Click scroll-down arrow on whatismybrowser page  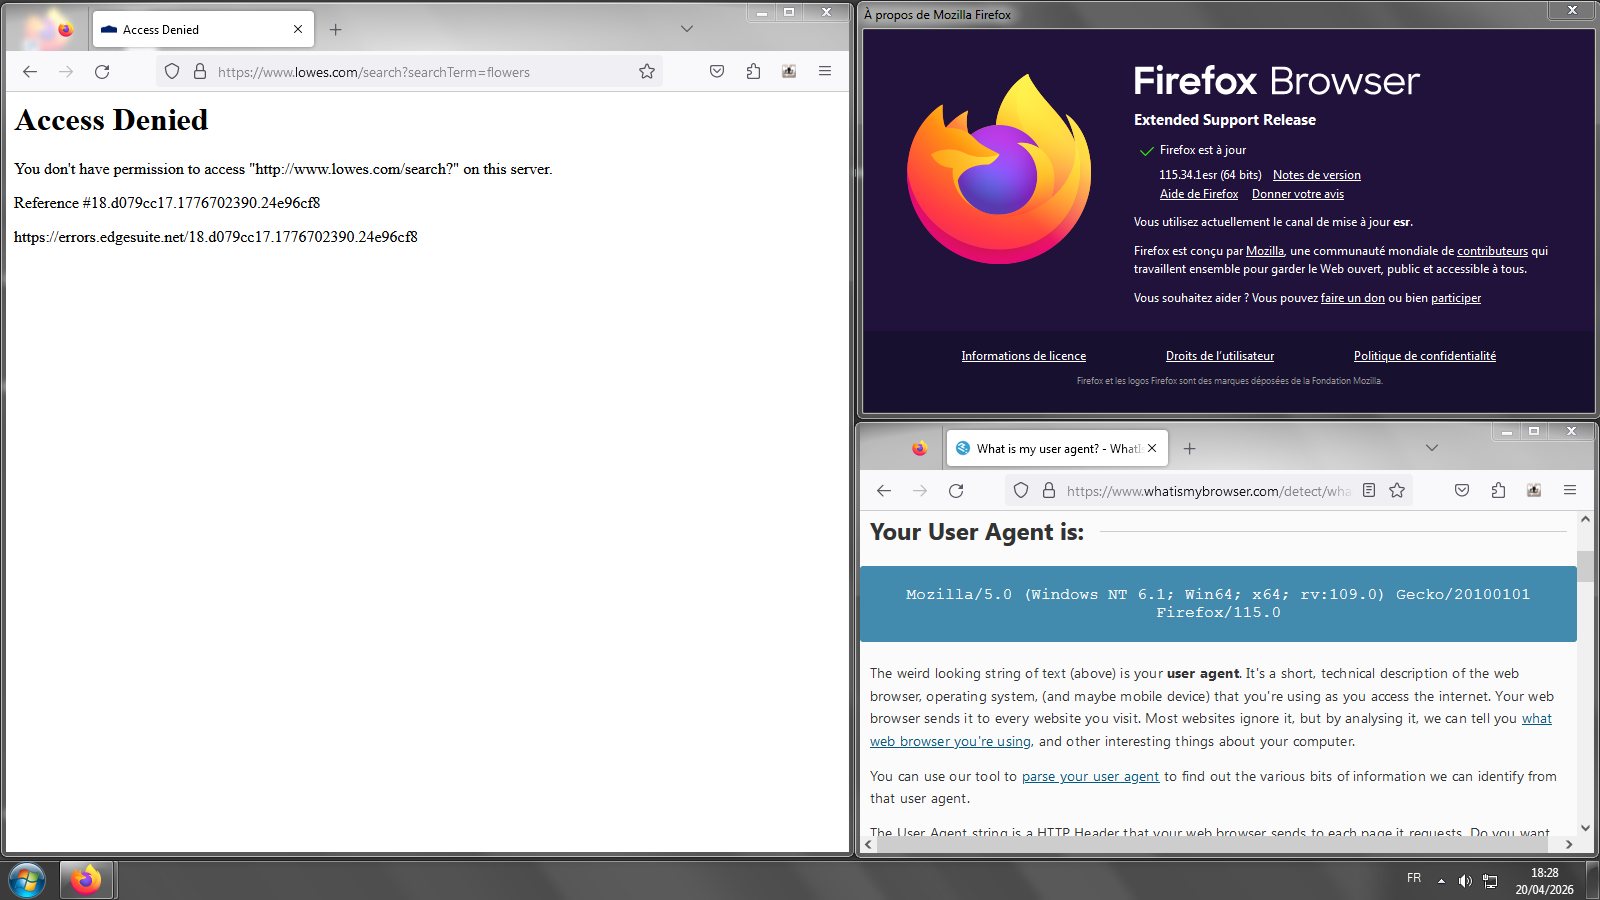point(1585,828)
